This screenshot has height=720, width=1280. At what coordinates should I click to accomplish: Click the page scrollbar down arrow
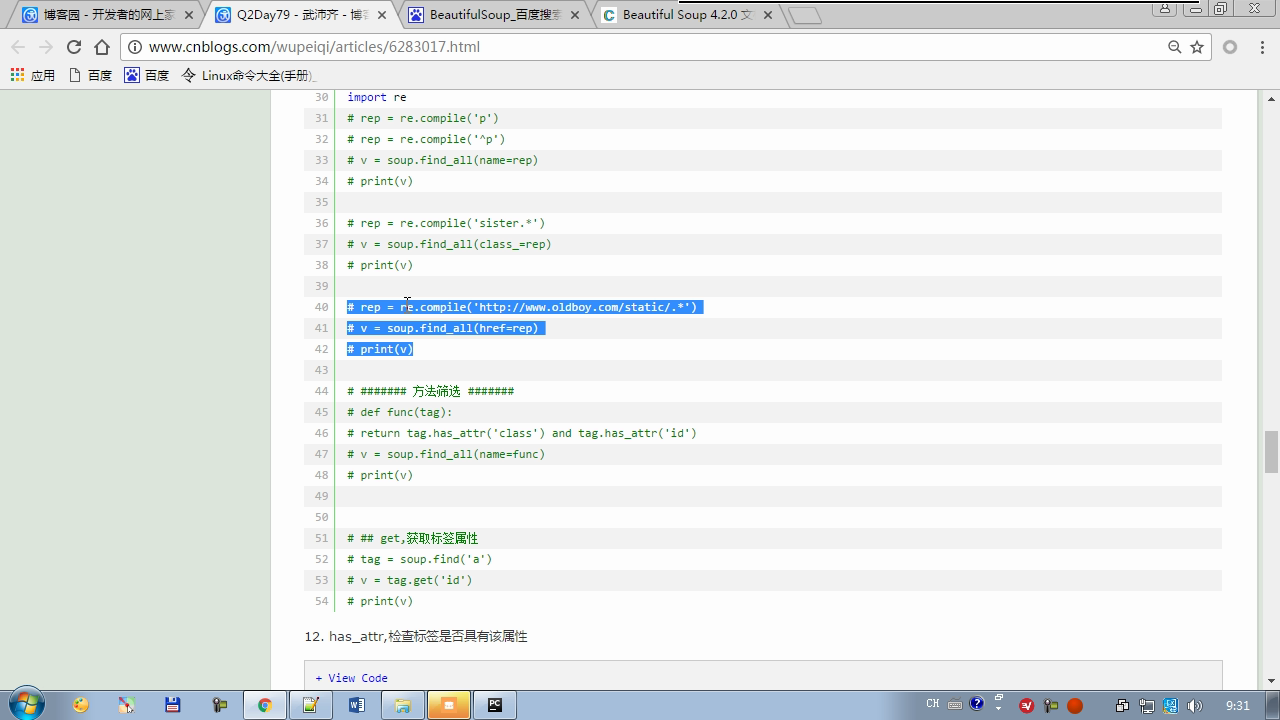[x=1271, y=678]
